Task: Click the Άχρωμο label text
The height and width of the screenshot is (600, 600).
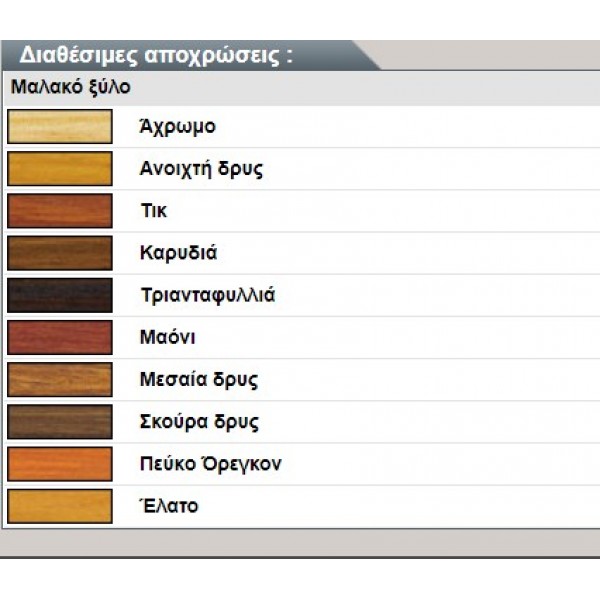Action: (x=178, y=127)
